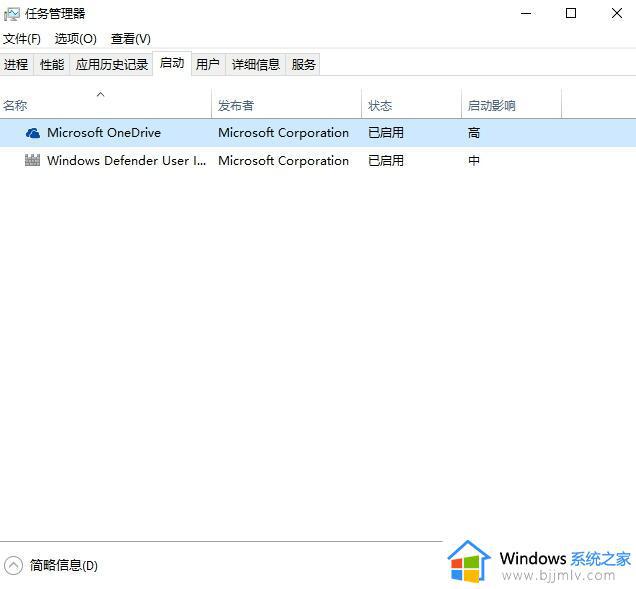Click Microsoft Corporation in the OneDrive row
This screenshot has height=589, width=636.
[284, 133]
